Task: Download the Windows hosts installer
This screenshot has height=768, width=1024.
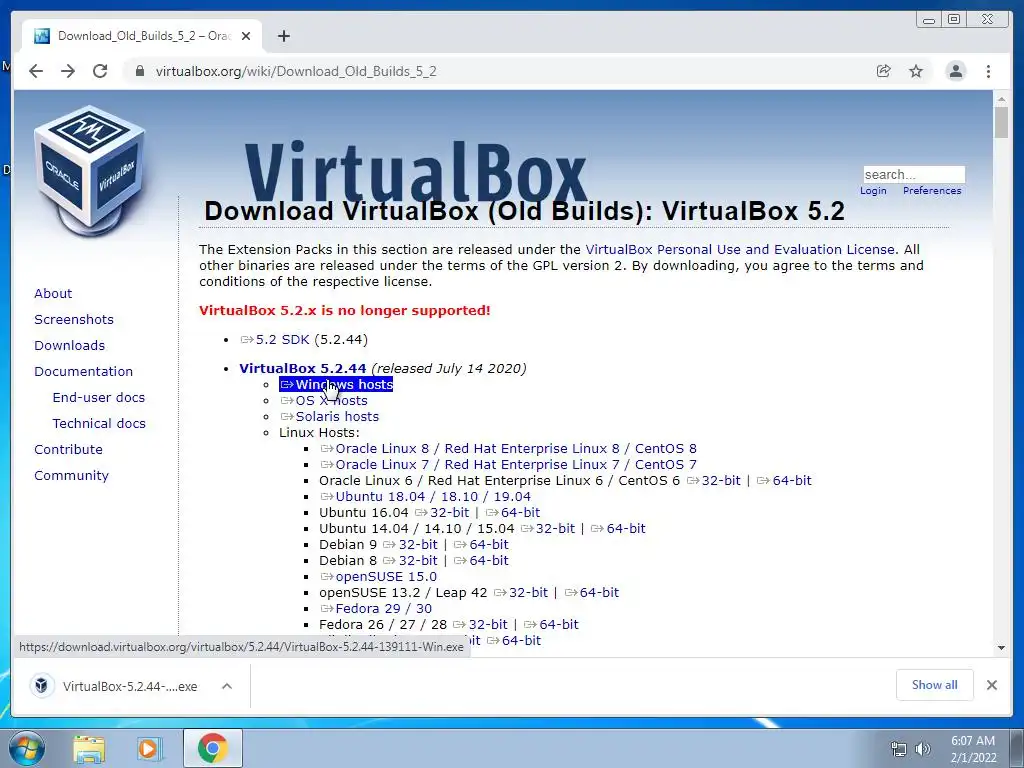Action: pos(336,385)
